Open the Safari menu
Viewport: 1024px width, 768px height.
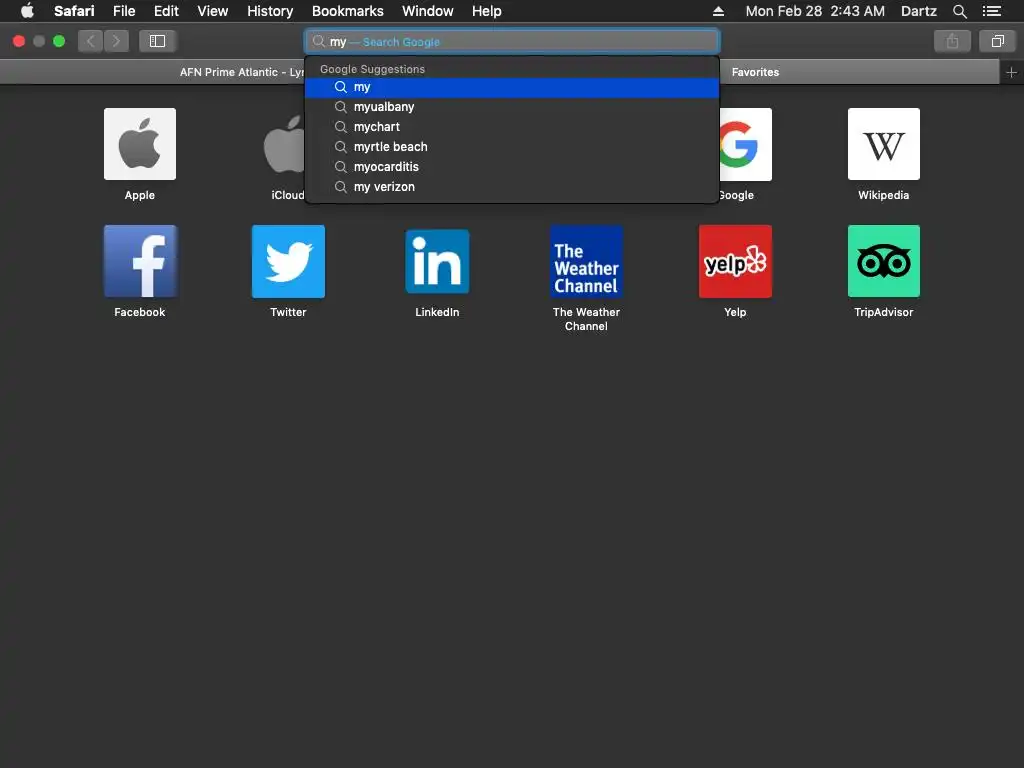[x=74, y=11]
